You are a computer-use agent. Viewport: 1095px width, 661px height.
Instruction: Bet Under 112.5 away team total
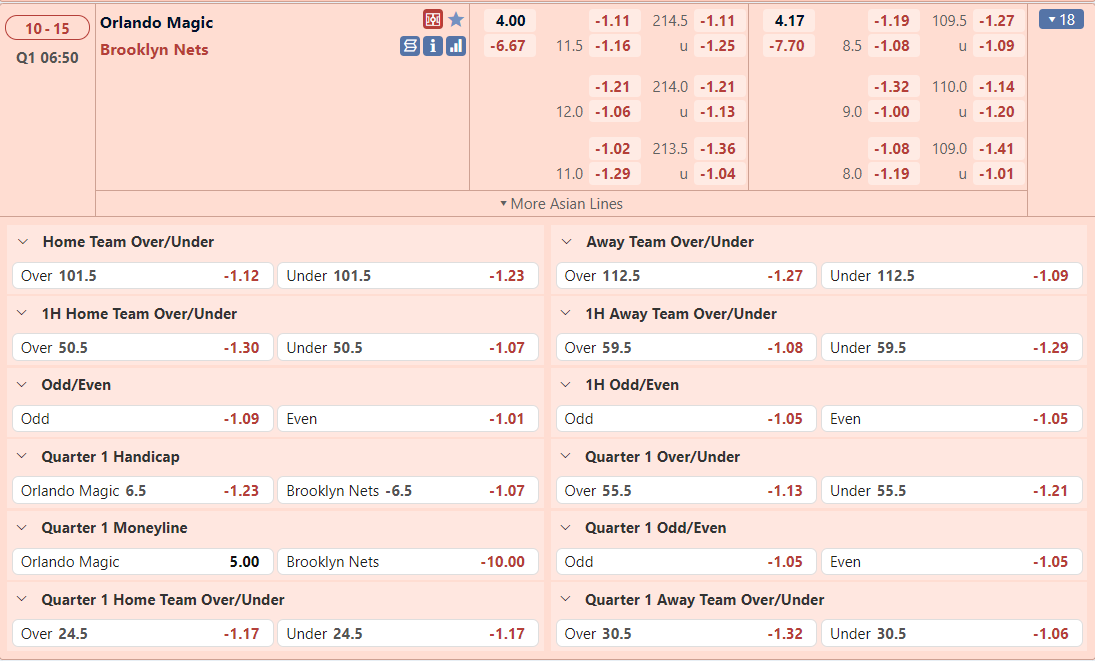952,276
